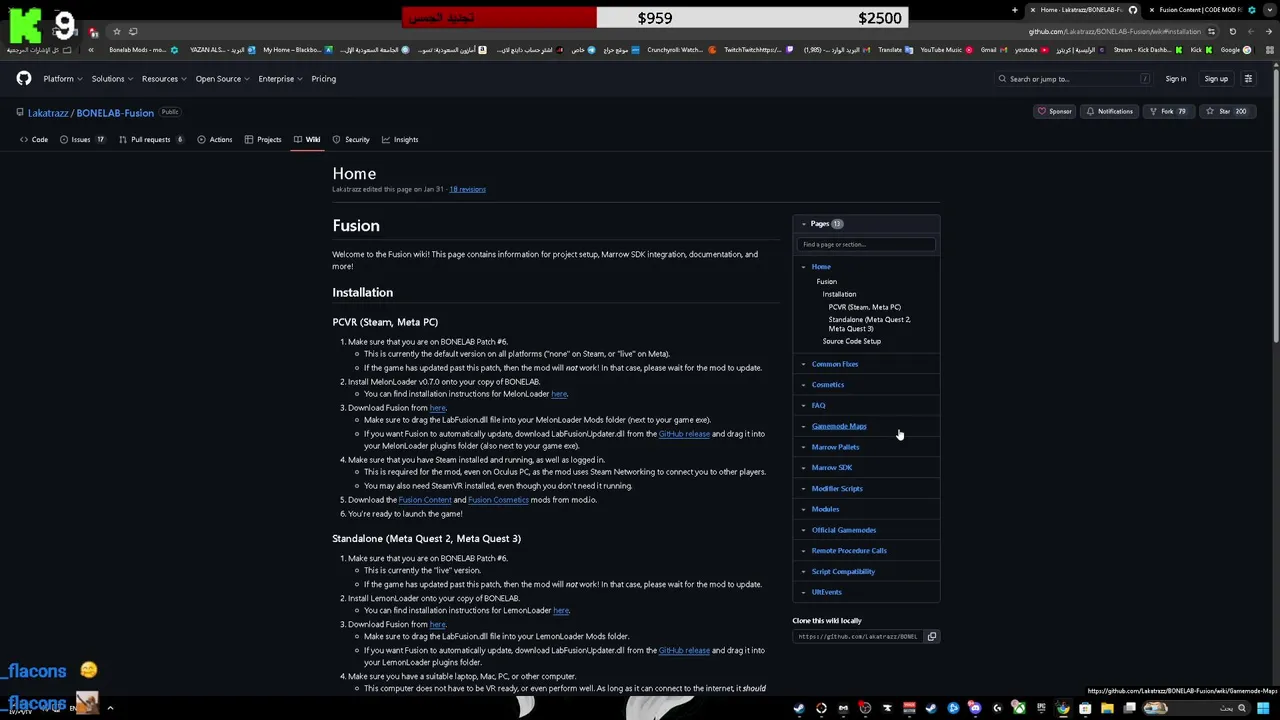The height and width of the screenshot is (720, 1280).
Task: Open the Resources dropdown menu
Action: [163, 79]
